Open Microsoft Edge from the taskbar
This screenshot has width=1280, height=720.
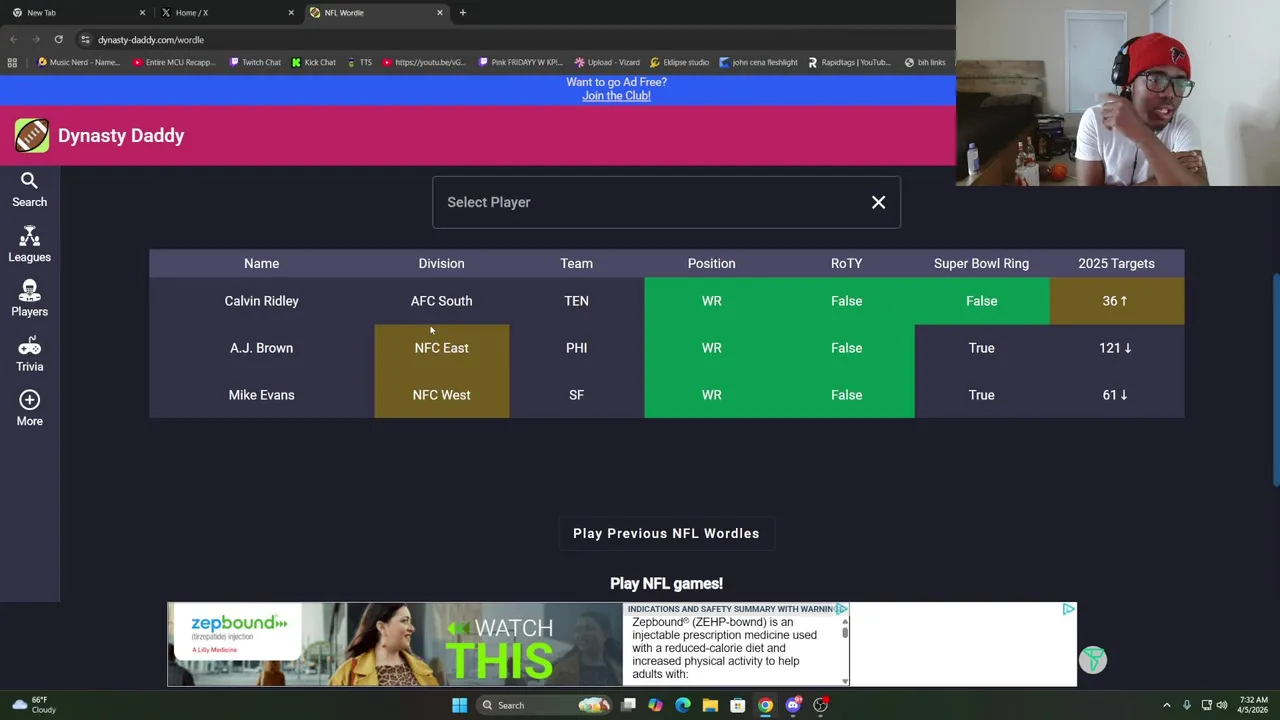pos(683,705)
